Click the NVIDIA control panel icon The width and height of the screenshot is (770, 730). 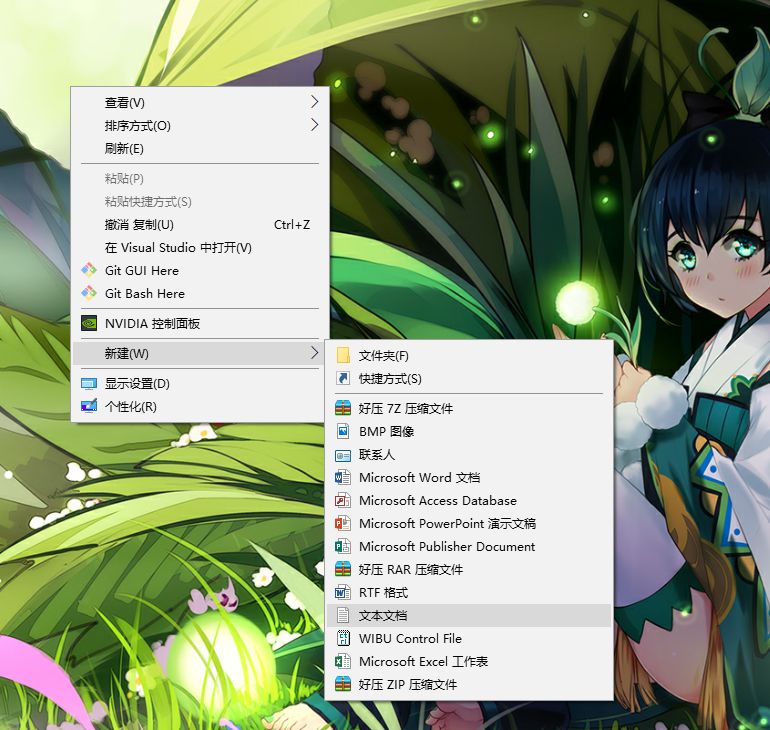click(x=89, y=323)
